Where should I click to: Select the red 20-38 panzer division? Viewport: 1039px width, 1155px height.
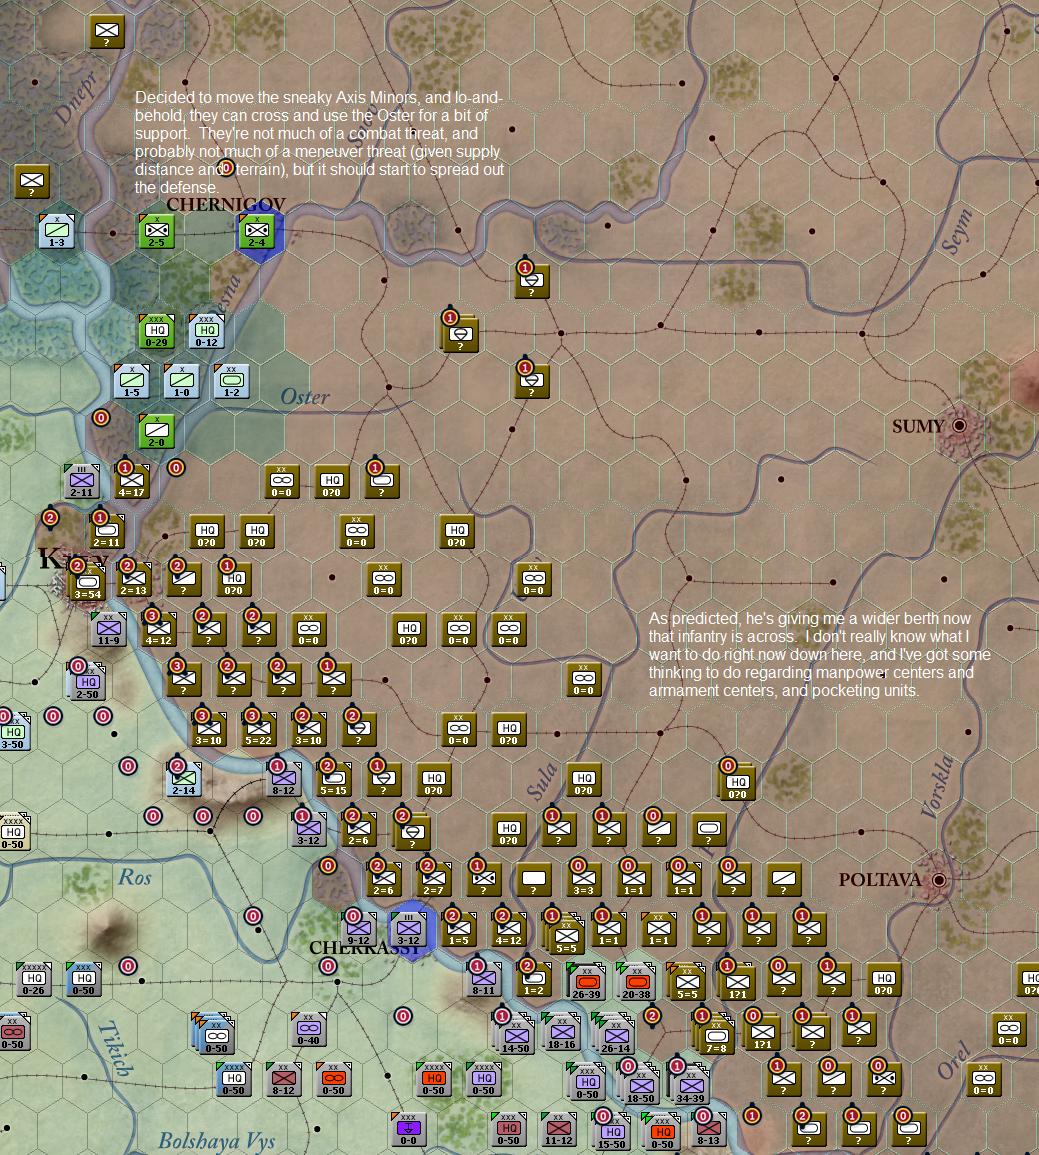(x=636, y=981)
